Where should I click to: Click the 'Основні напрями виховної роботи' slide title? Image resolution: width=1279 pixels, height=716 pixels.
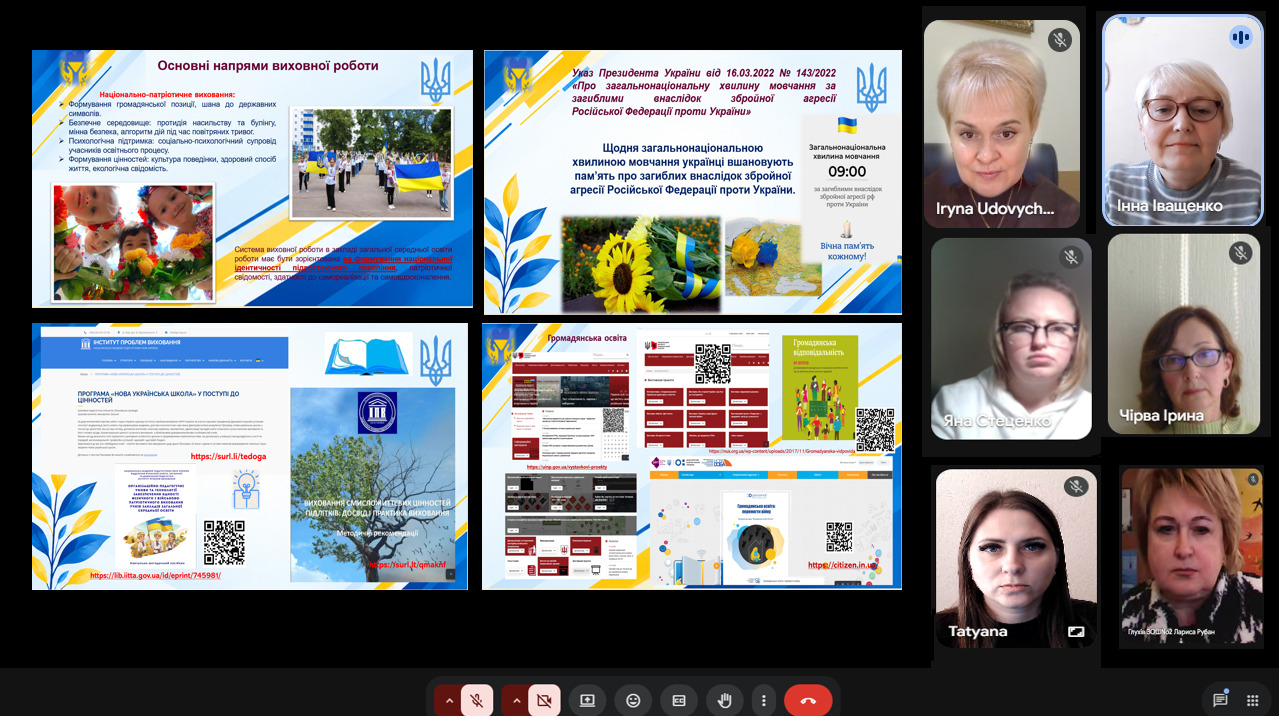(x=268, y=66)
